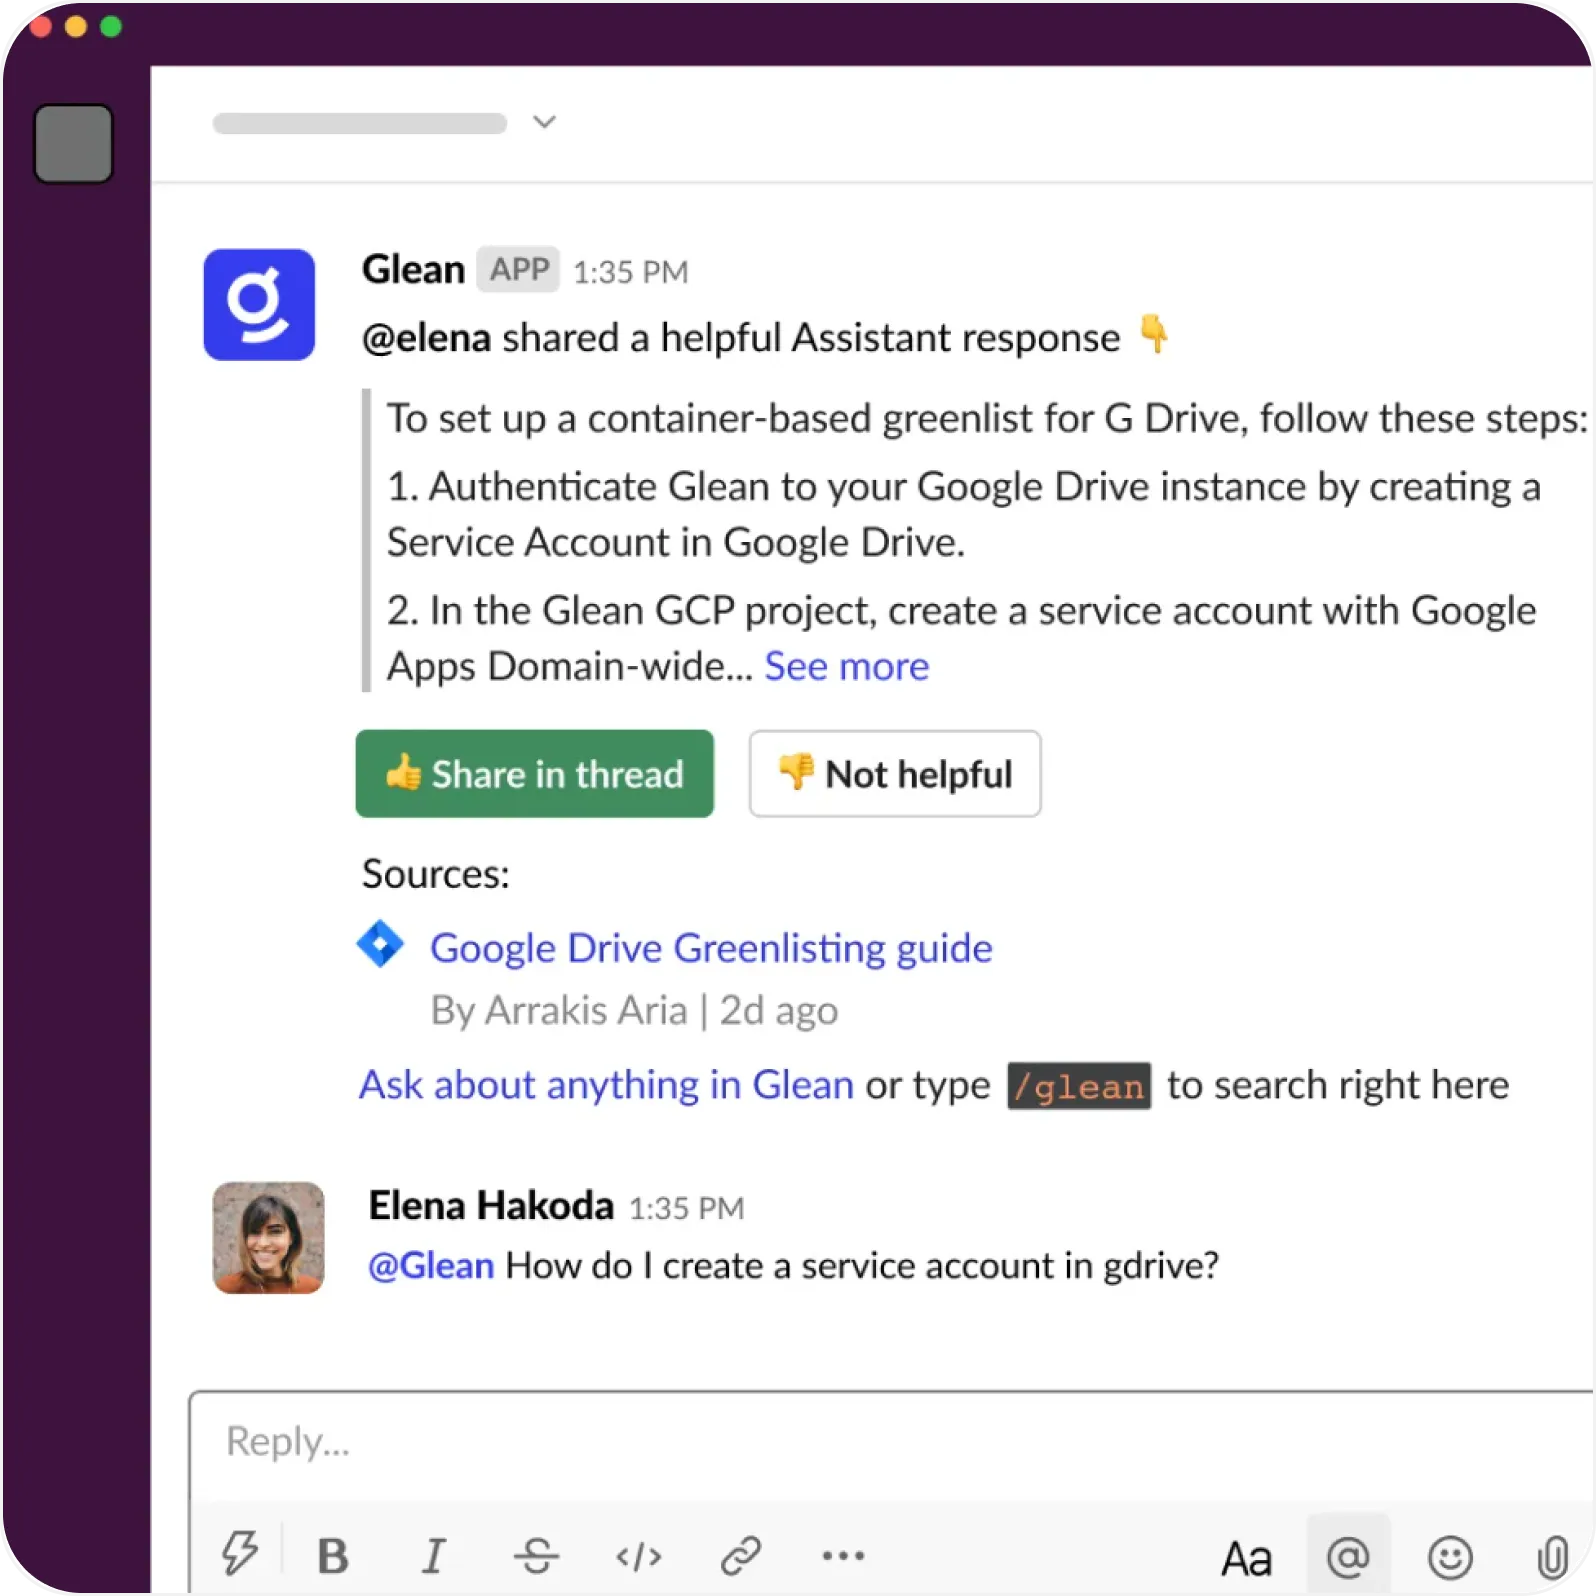Screen dimensions: 1596x1596
Task: Mark the response as Not helpful
Action: coord(895,774)
